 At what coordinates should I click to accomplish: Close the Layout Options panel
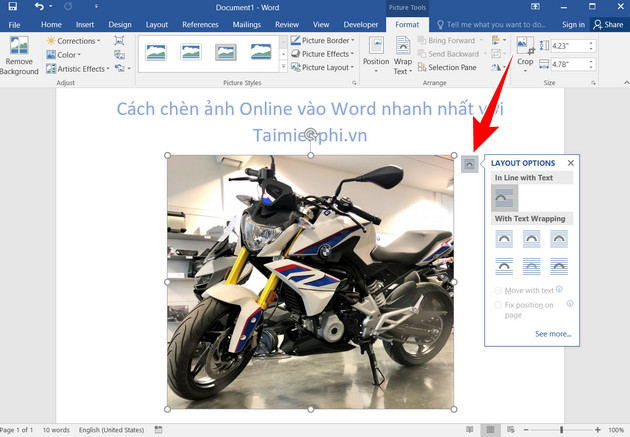(x=571, y=163)
